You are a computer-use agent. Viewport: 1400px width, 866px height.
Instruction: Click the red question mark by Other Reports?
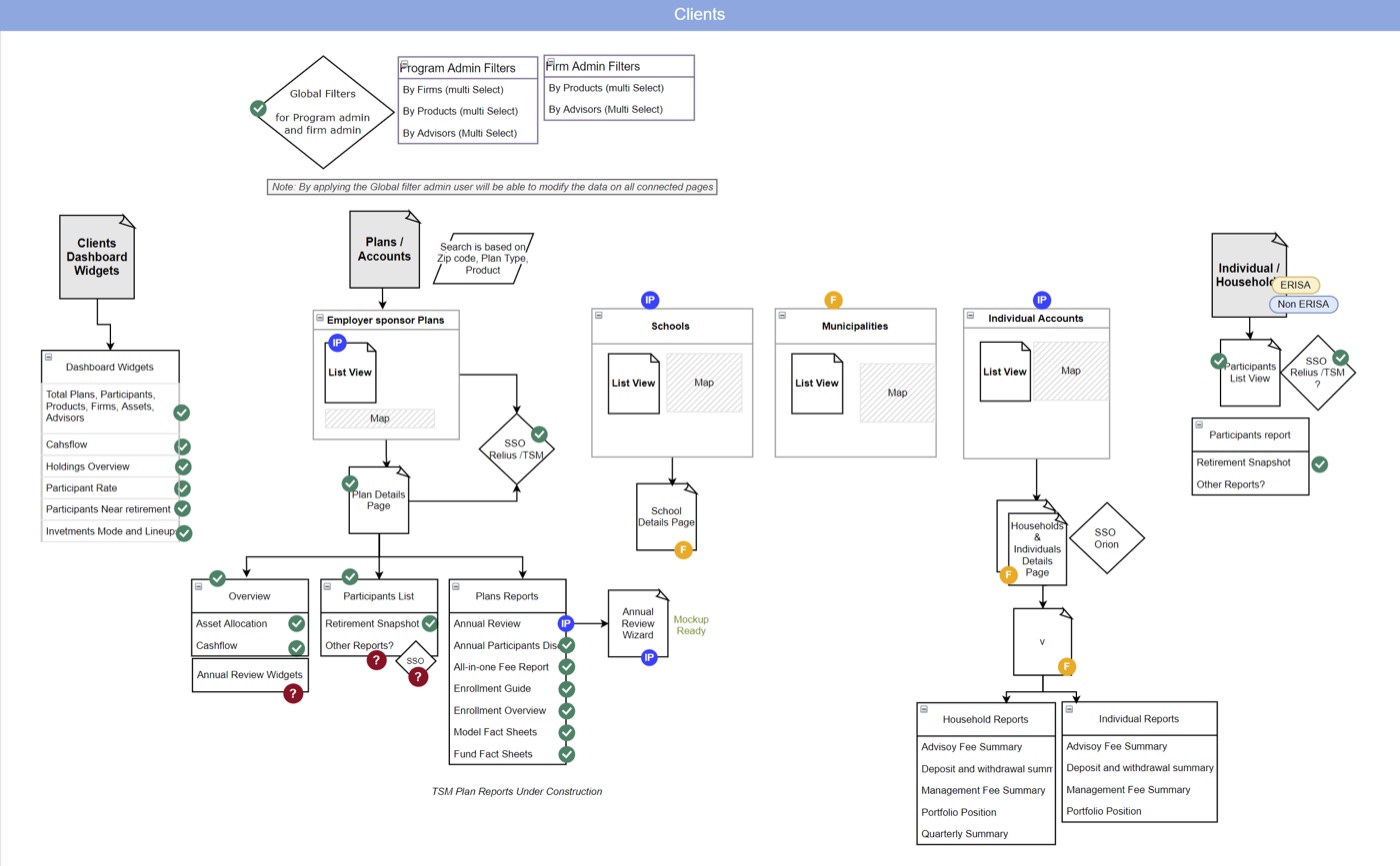tap(376, 660)
